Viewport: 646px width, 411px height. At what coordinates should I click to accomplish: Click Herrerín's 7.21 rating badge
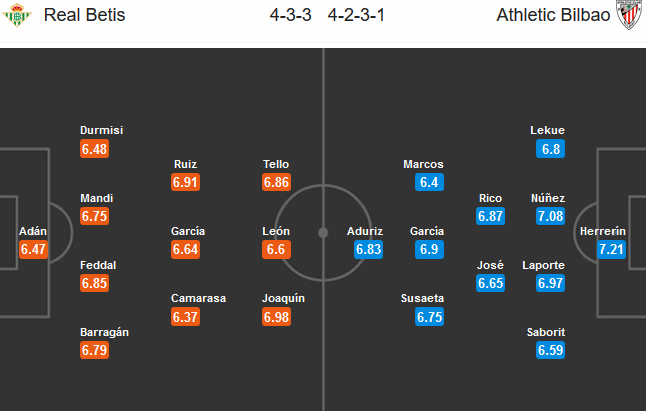(x=612, y=250)
